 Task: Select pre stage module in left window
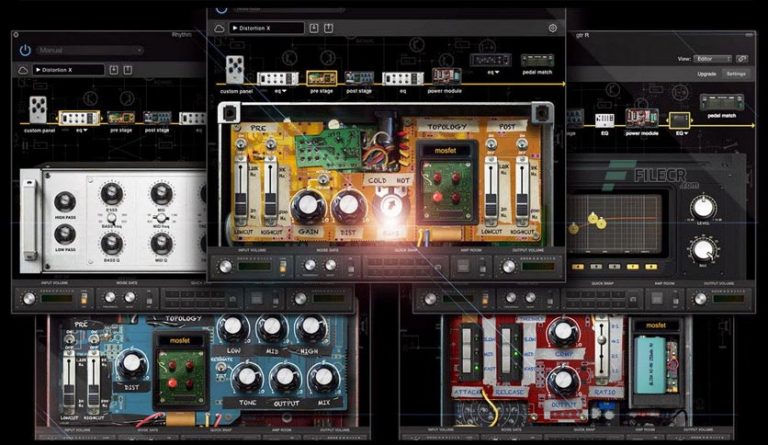point(120,118)
